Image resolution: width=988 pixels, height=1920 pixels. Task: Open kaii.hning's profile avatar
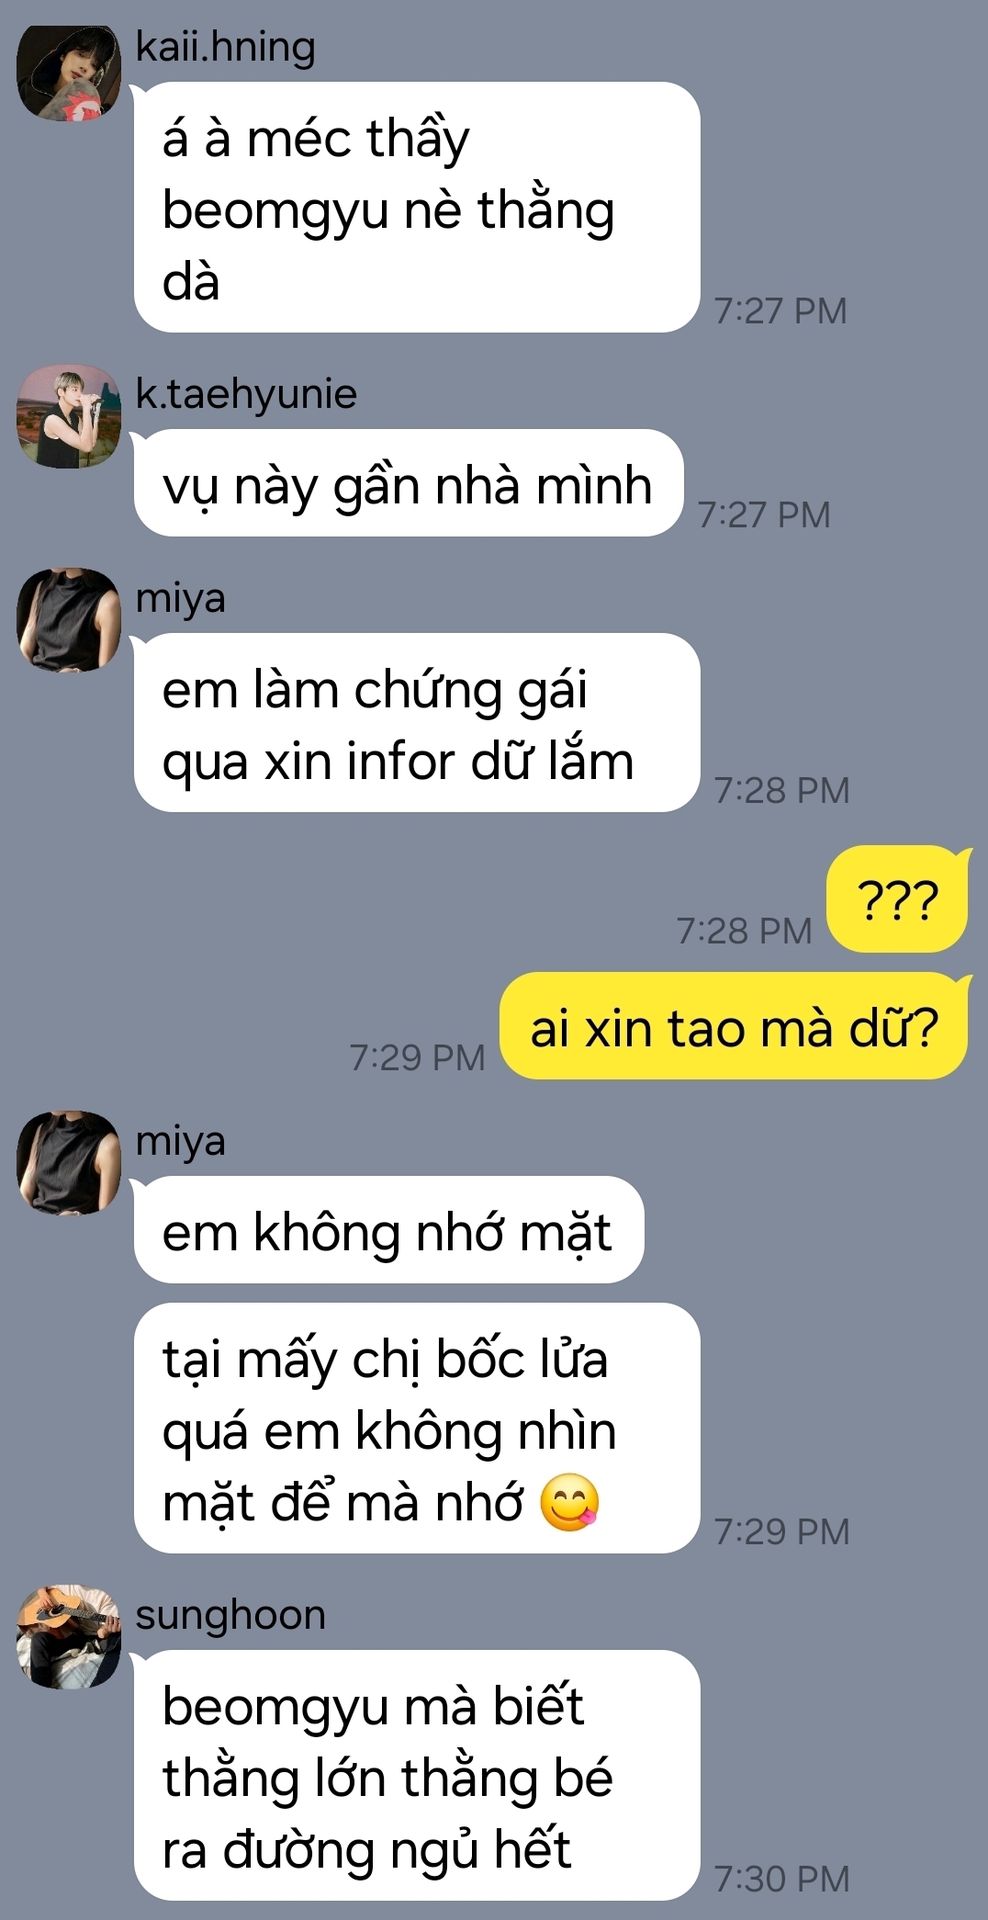click(x=69, y=72)
